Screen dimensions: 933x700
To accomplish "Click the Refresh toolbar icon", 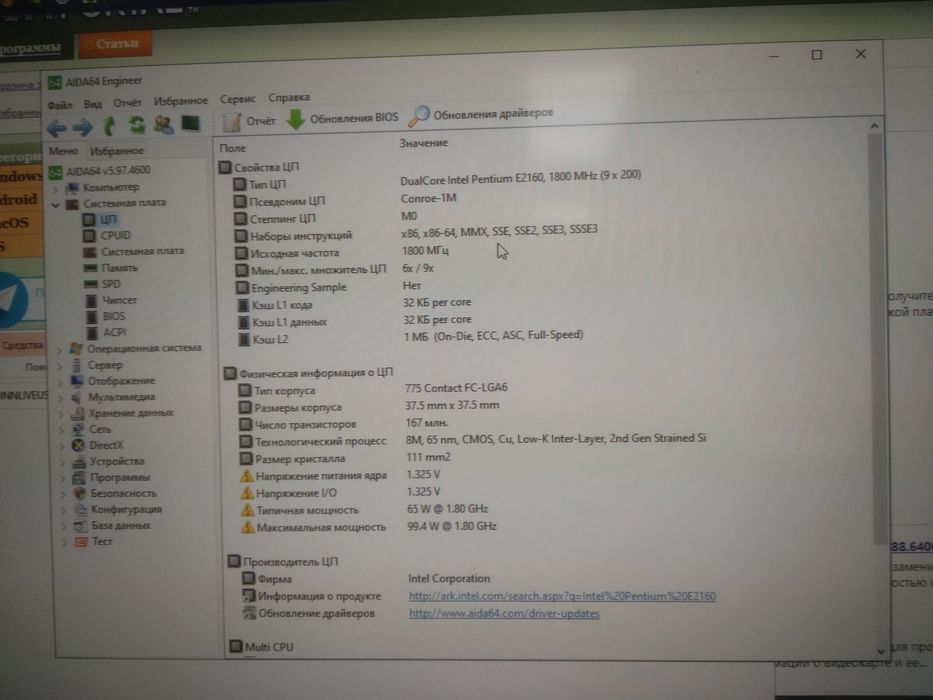I will tap(137, 125).
